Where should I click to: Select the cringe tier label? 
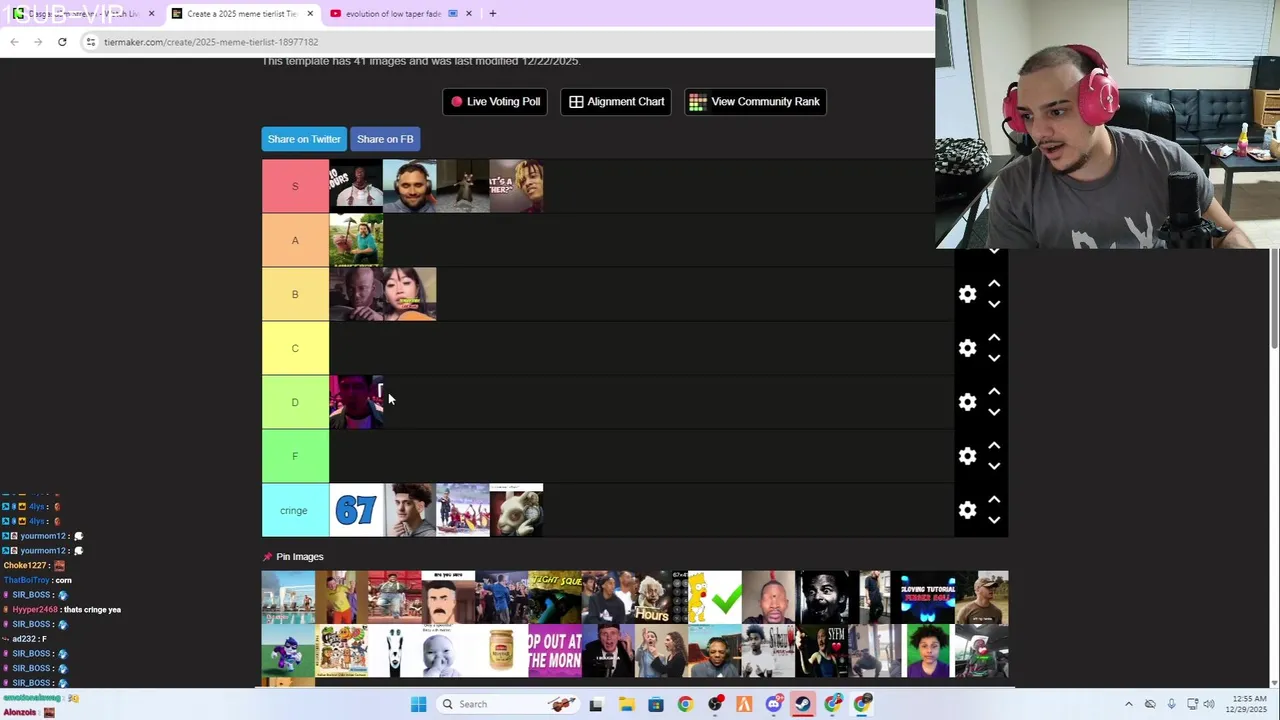(295, 510)
